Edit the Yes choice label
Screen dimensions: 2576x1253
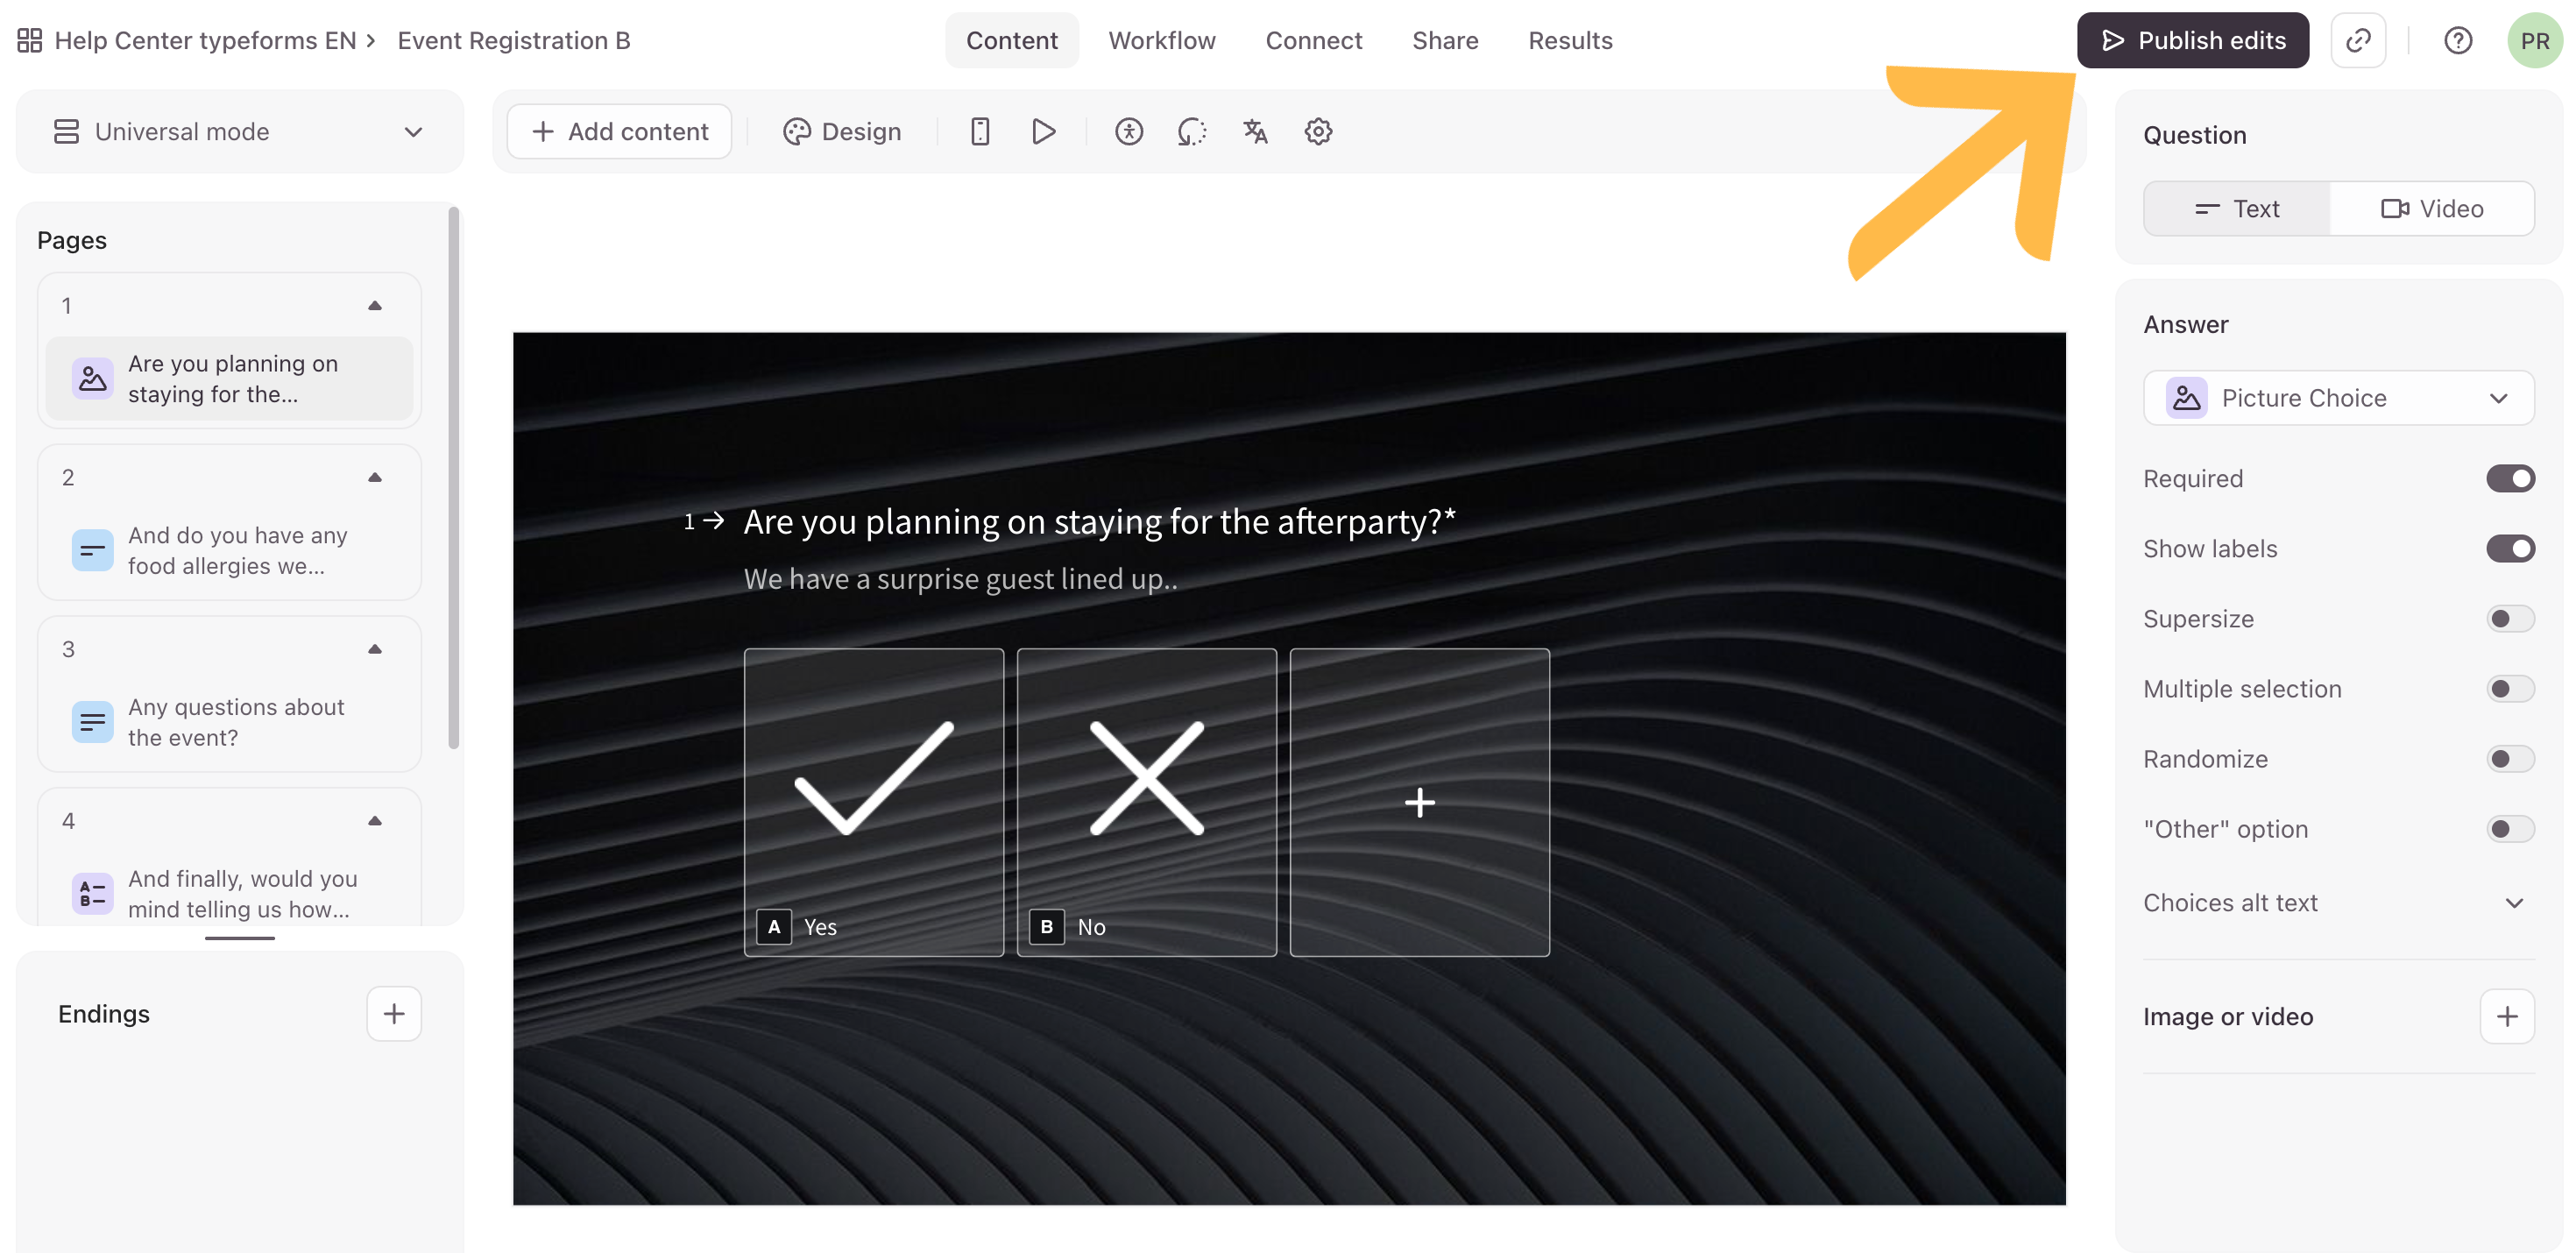click(x=820, y=927)
